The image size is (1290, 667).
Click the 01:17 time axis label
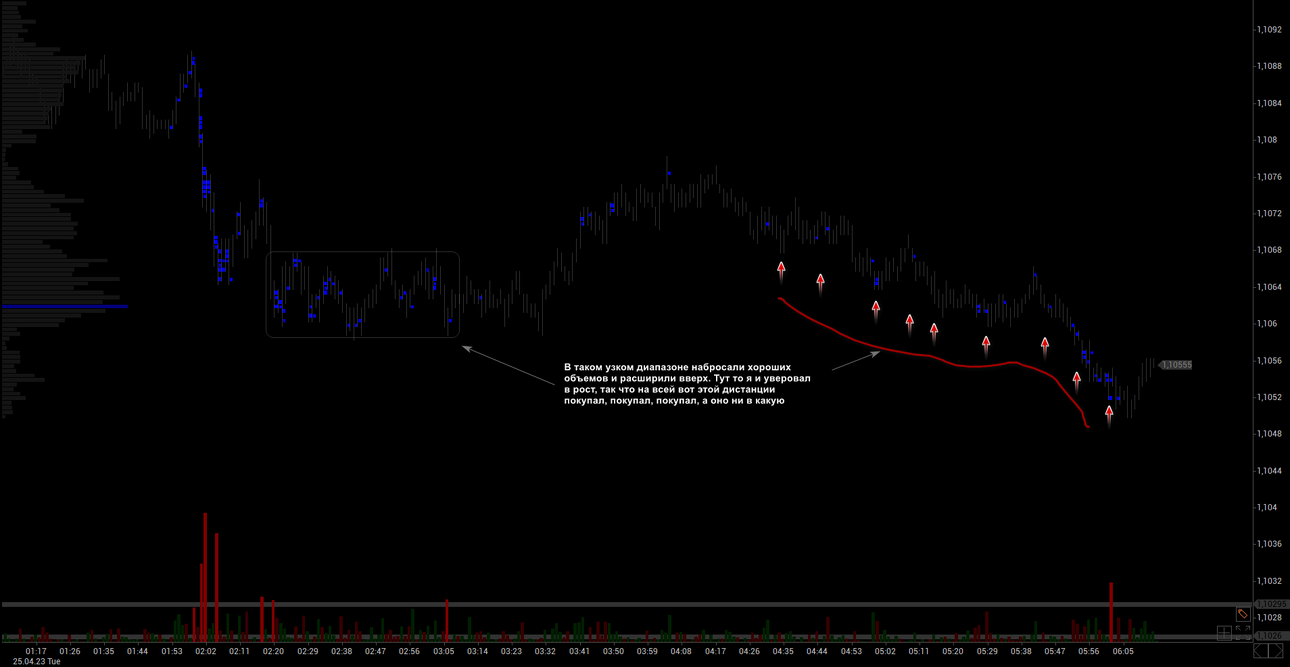[x=36, y=651]
